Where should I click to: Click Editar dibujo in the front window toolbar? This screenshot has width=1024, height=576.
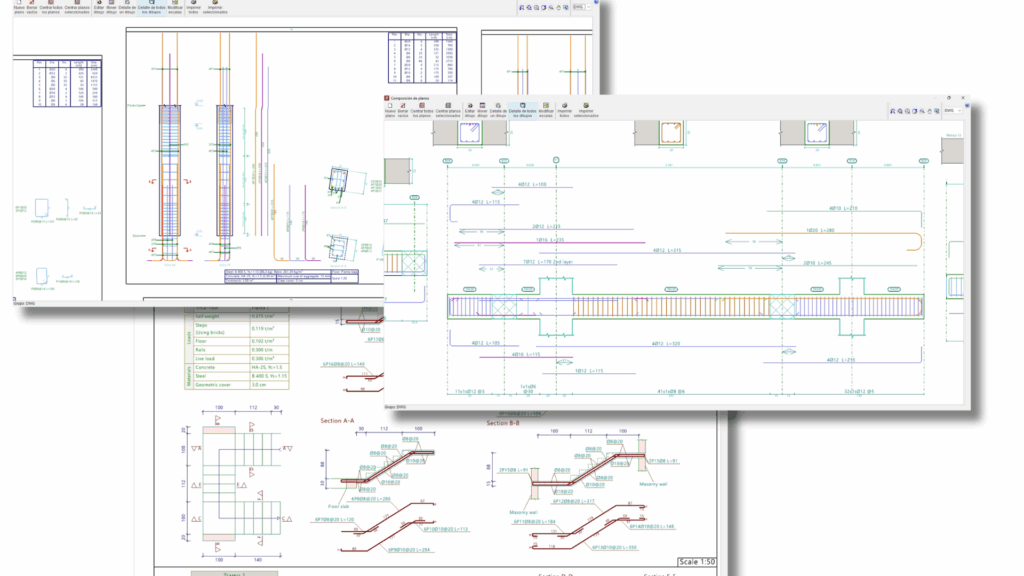[x=470, y=110]
